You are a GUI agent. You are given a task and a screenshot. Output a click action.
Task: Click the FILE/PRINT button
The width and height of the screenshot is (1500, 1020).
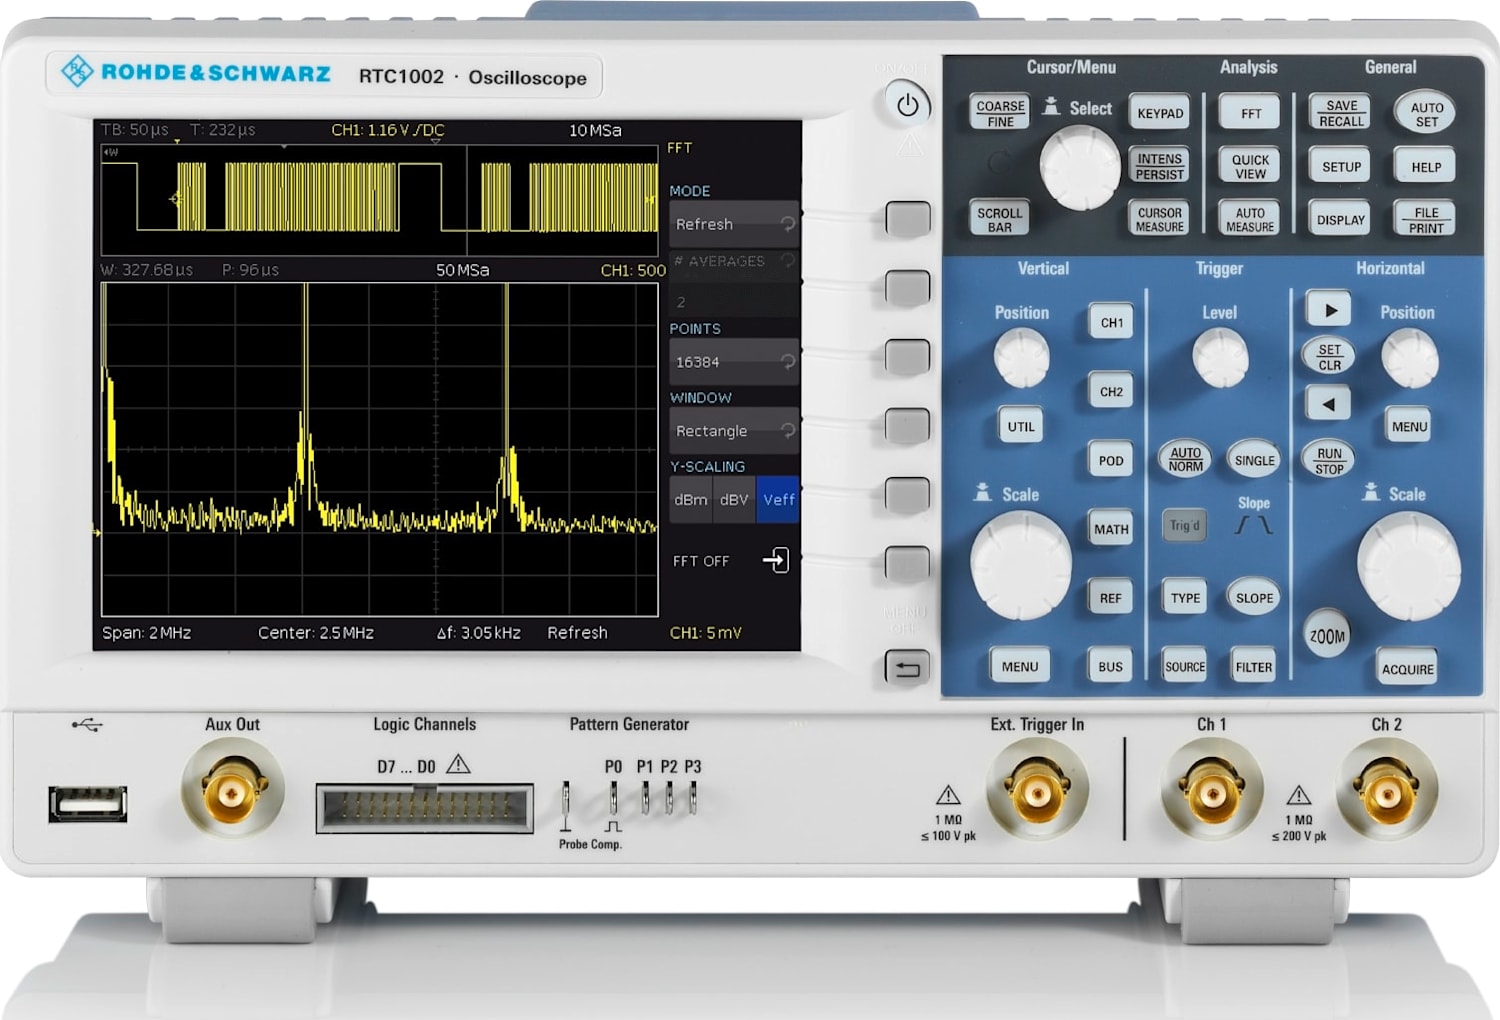click(x=1426, y=219)
